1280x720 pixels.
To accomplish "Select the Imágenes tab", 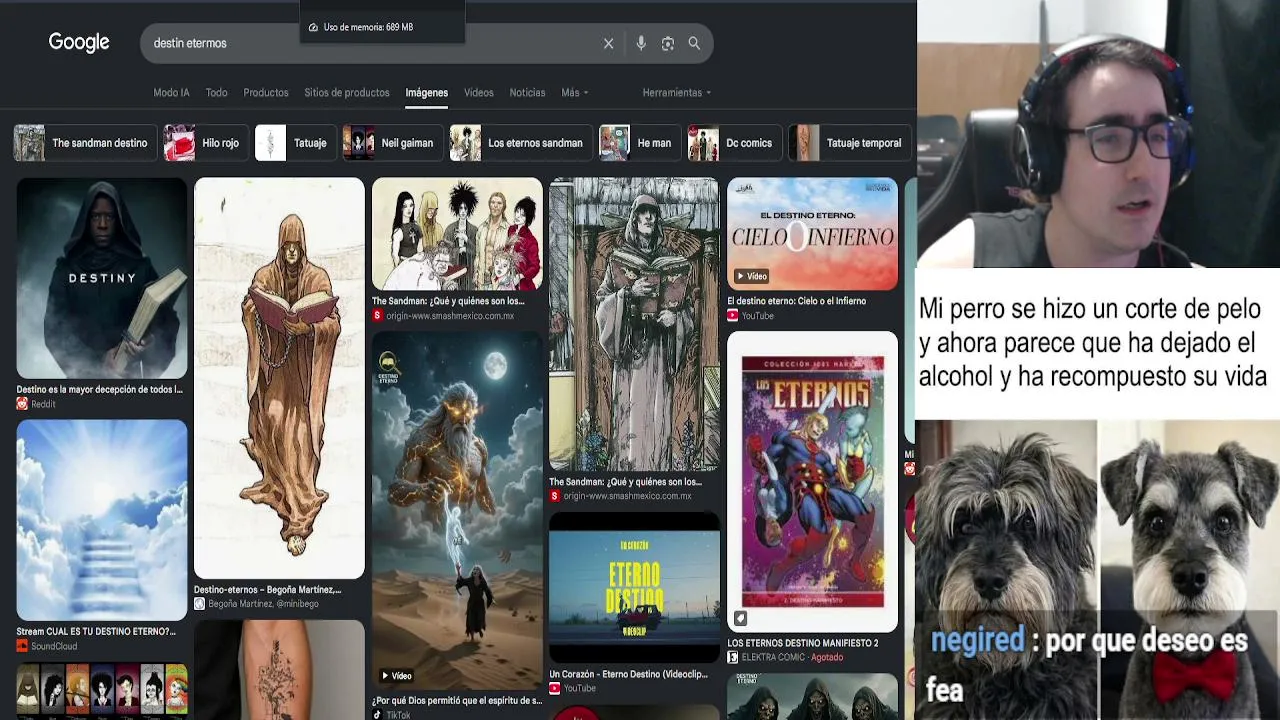I will [x=426, y=92].
